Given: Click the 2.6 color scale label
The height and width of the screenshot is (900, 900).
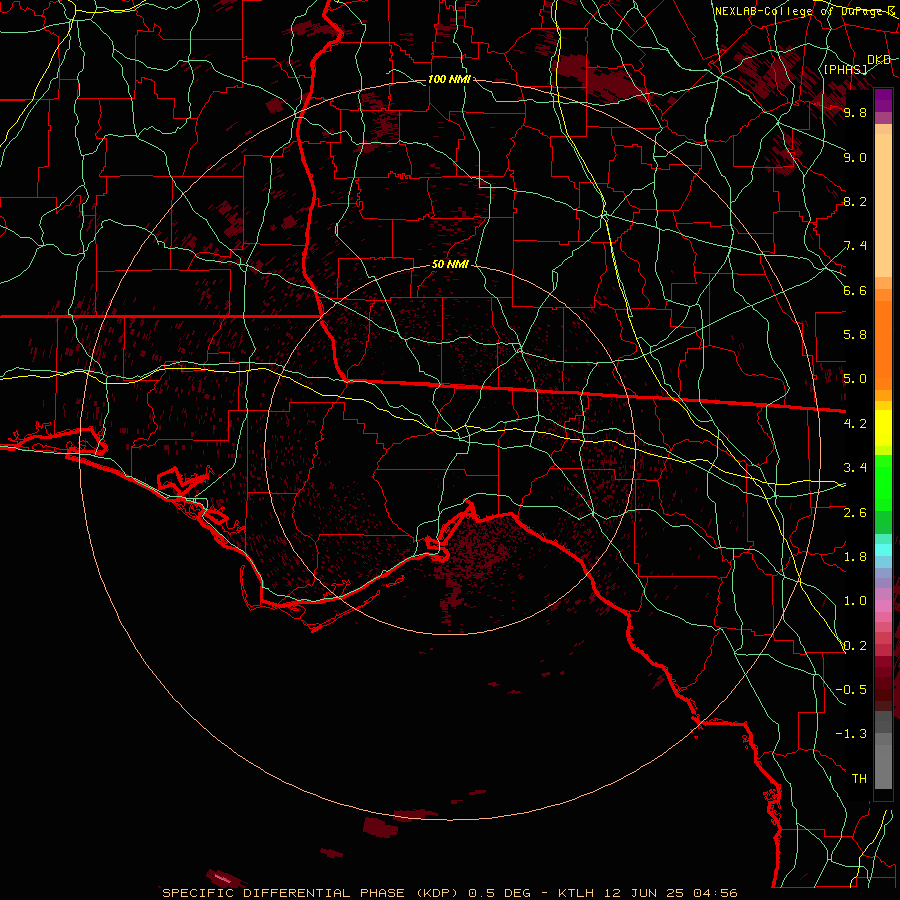Looking at the screenshot, I should coord(855,512).
